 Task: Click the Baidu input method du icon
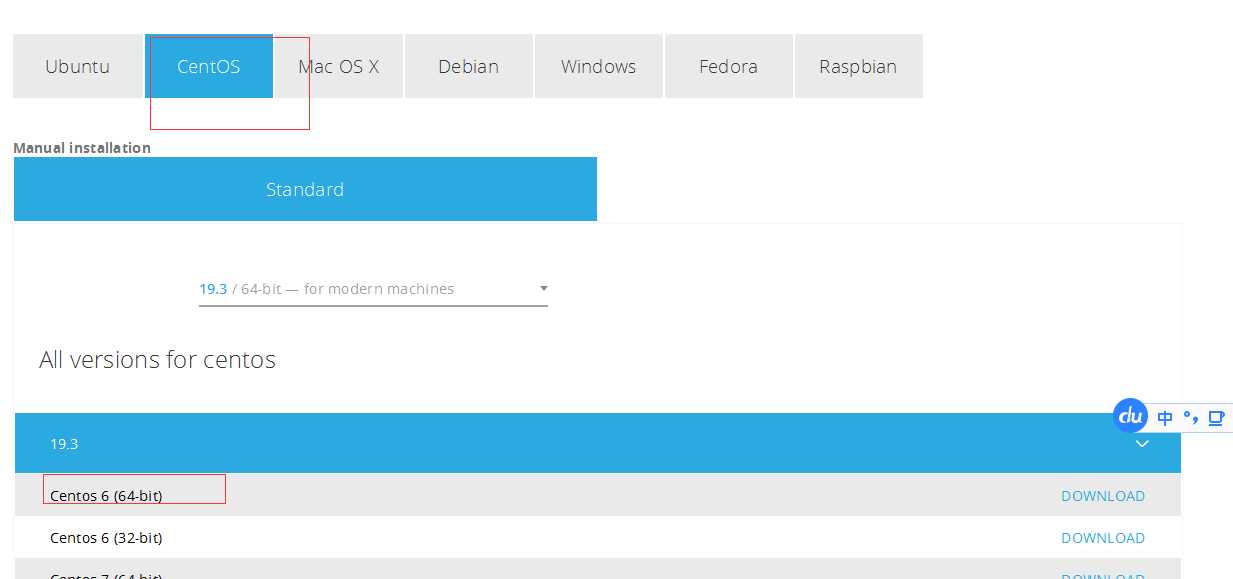click(x=1131, y=415)
